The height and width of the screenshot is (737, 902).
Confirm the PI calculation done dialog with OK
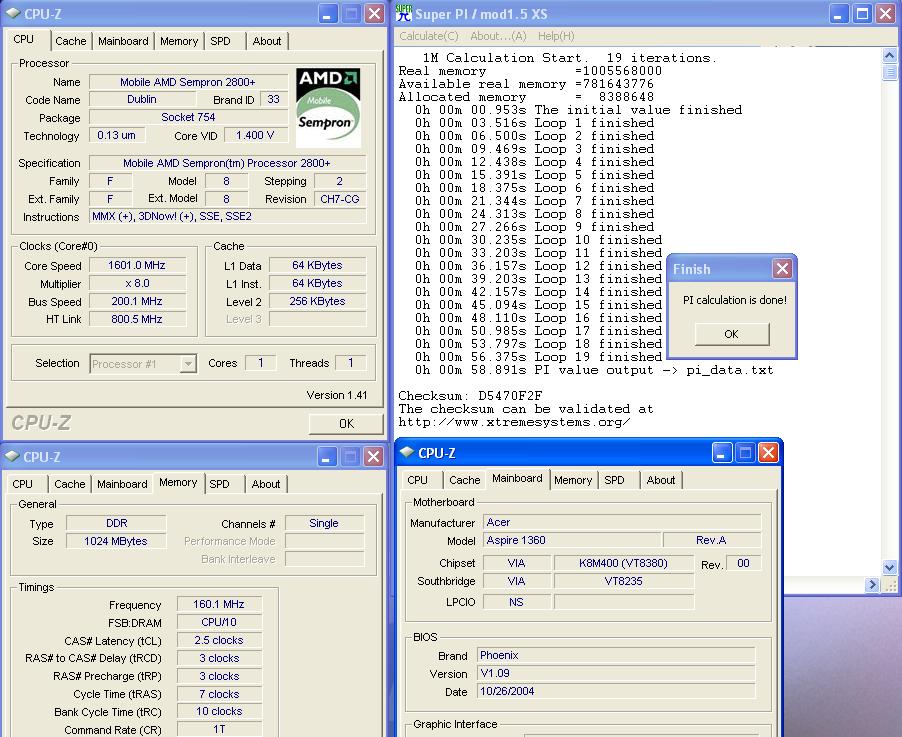pos(732,334)
